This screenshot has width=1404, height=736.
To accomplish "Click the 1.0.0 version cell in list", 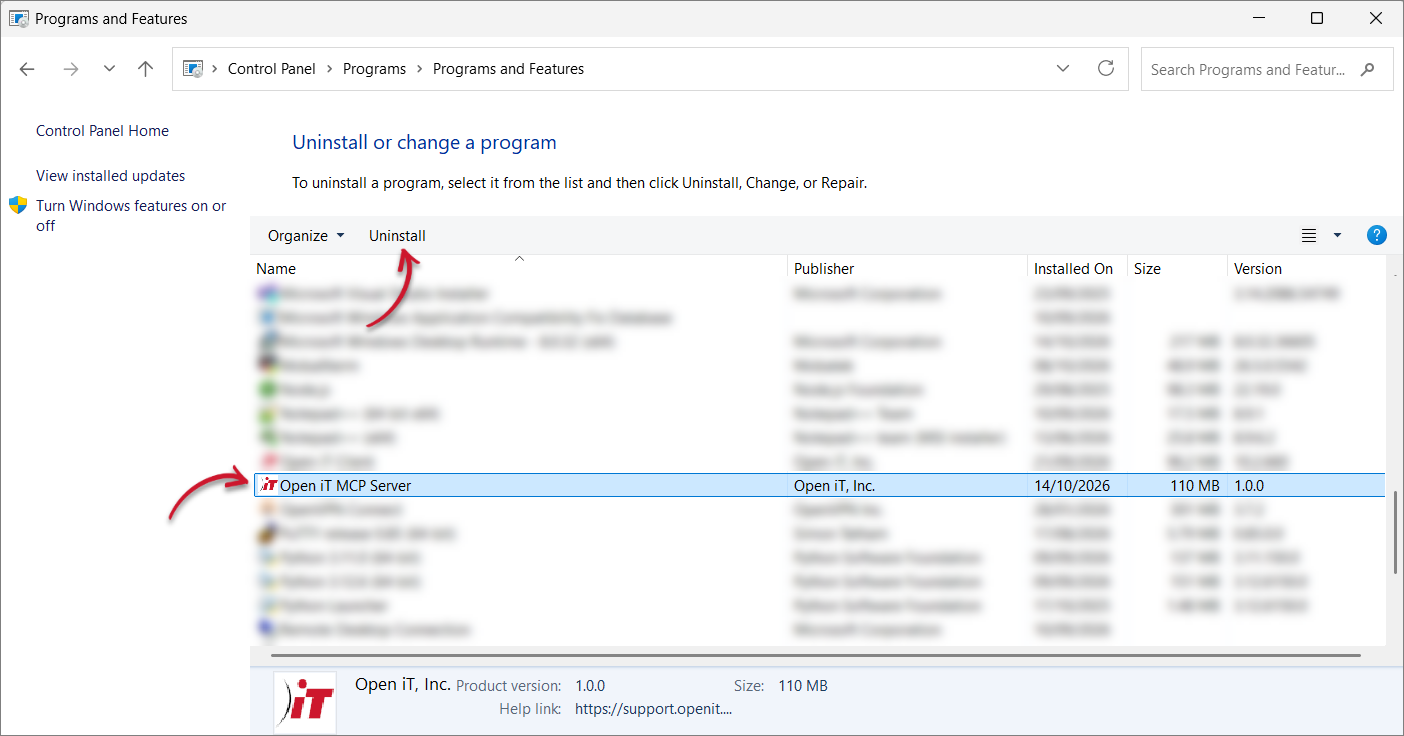I will (x=1250, y=486).
